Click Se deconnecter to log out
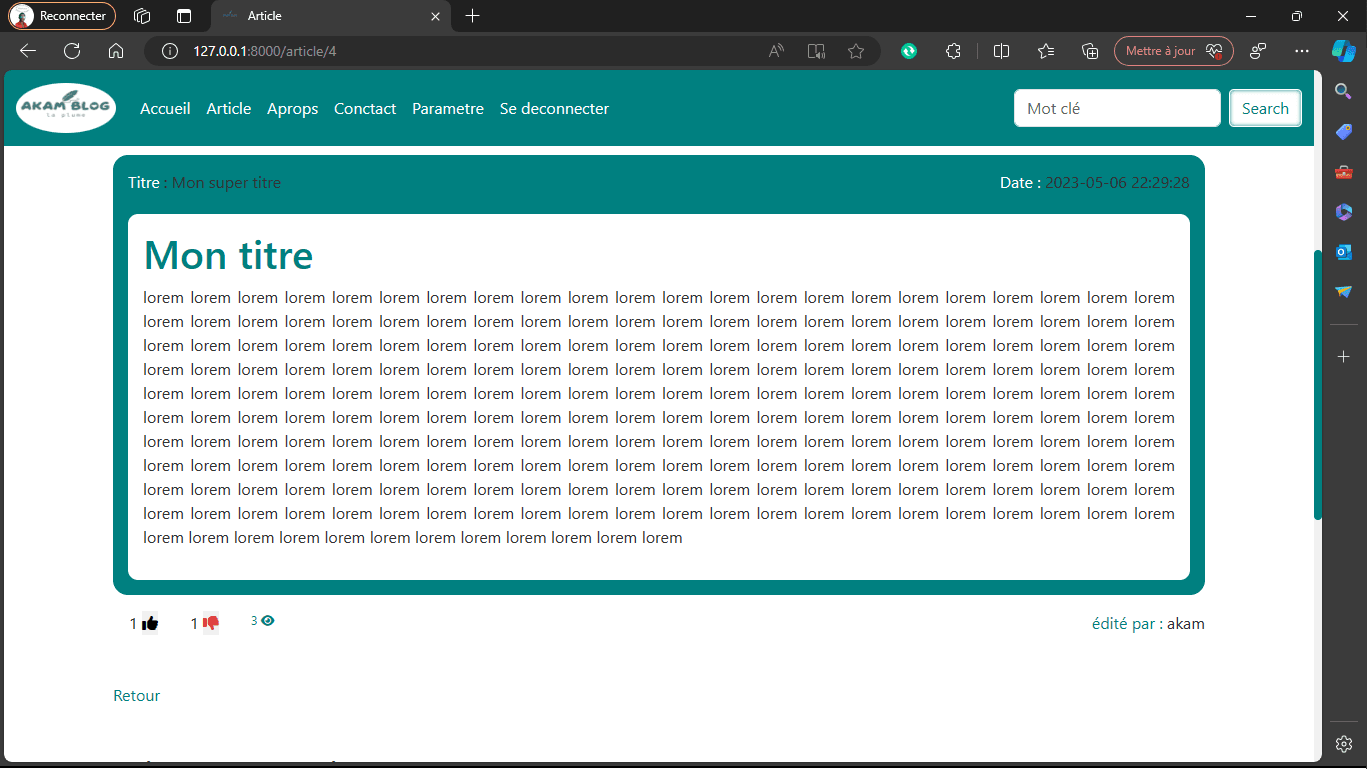The image size is (1367, 769). click(554, 109)
